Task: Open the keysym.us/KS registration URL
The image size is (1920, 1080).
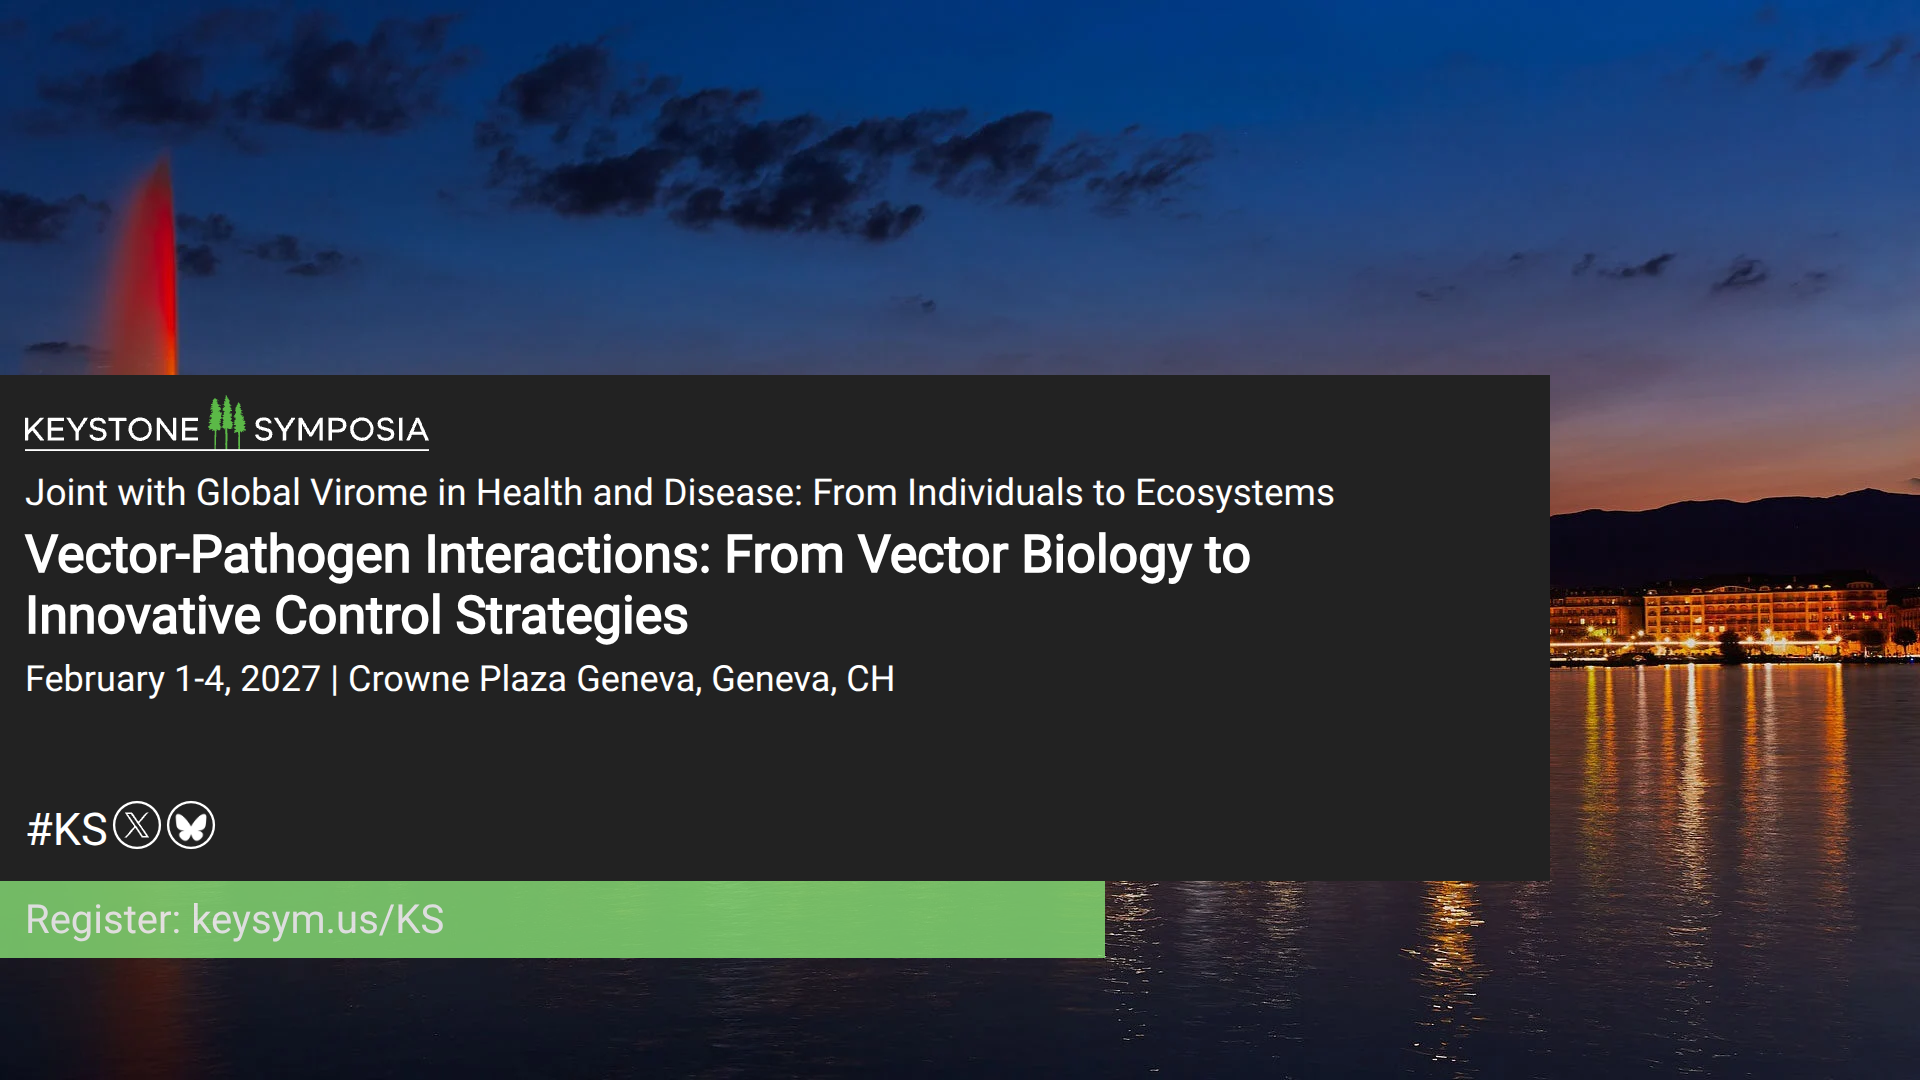Action: (318, 919)
